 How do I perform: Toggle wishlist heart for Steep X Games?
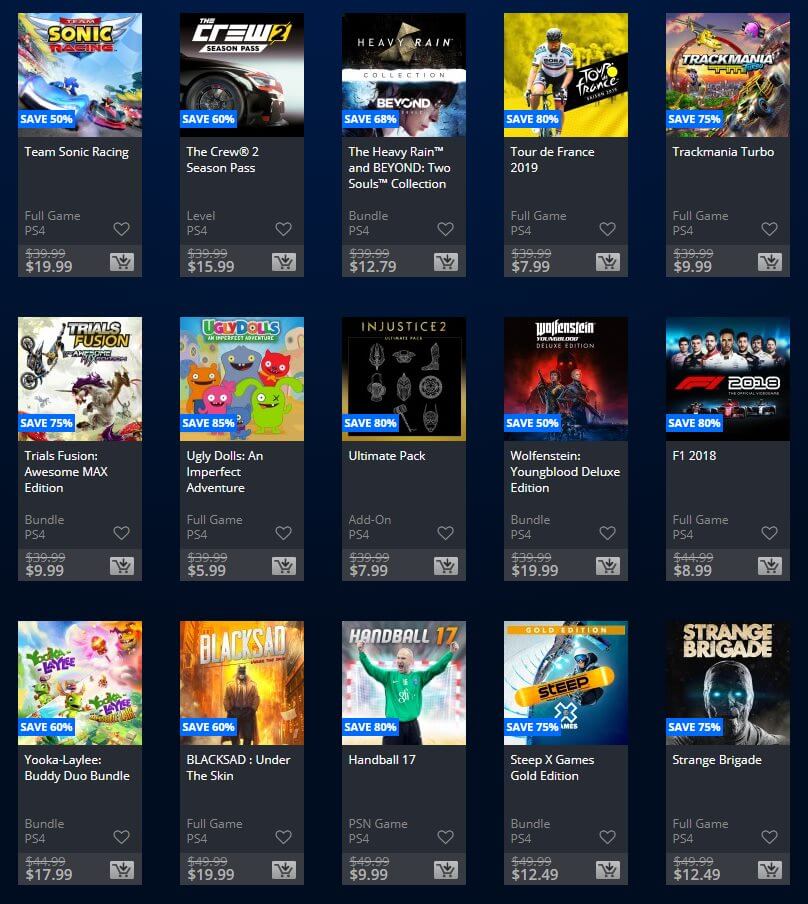click(607, 837)
